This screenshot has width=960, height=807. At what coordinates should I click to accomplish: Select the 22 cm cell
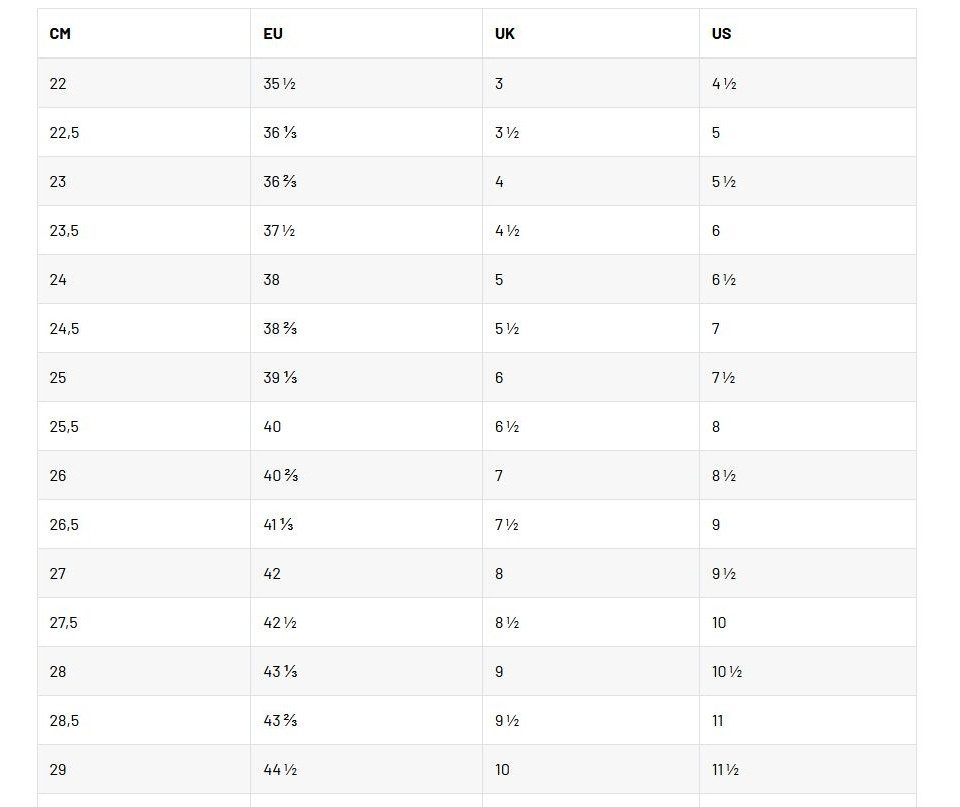click(x=58, y=83)
